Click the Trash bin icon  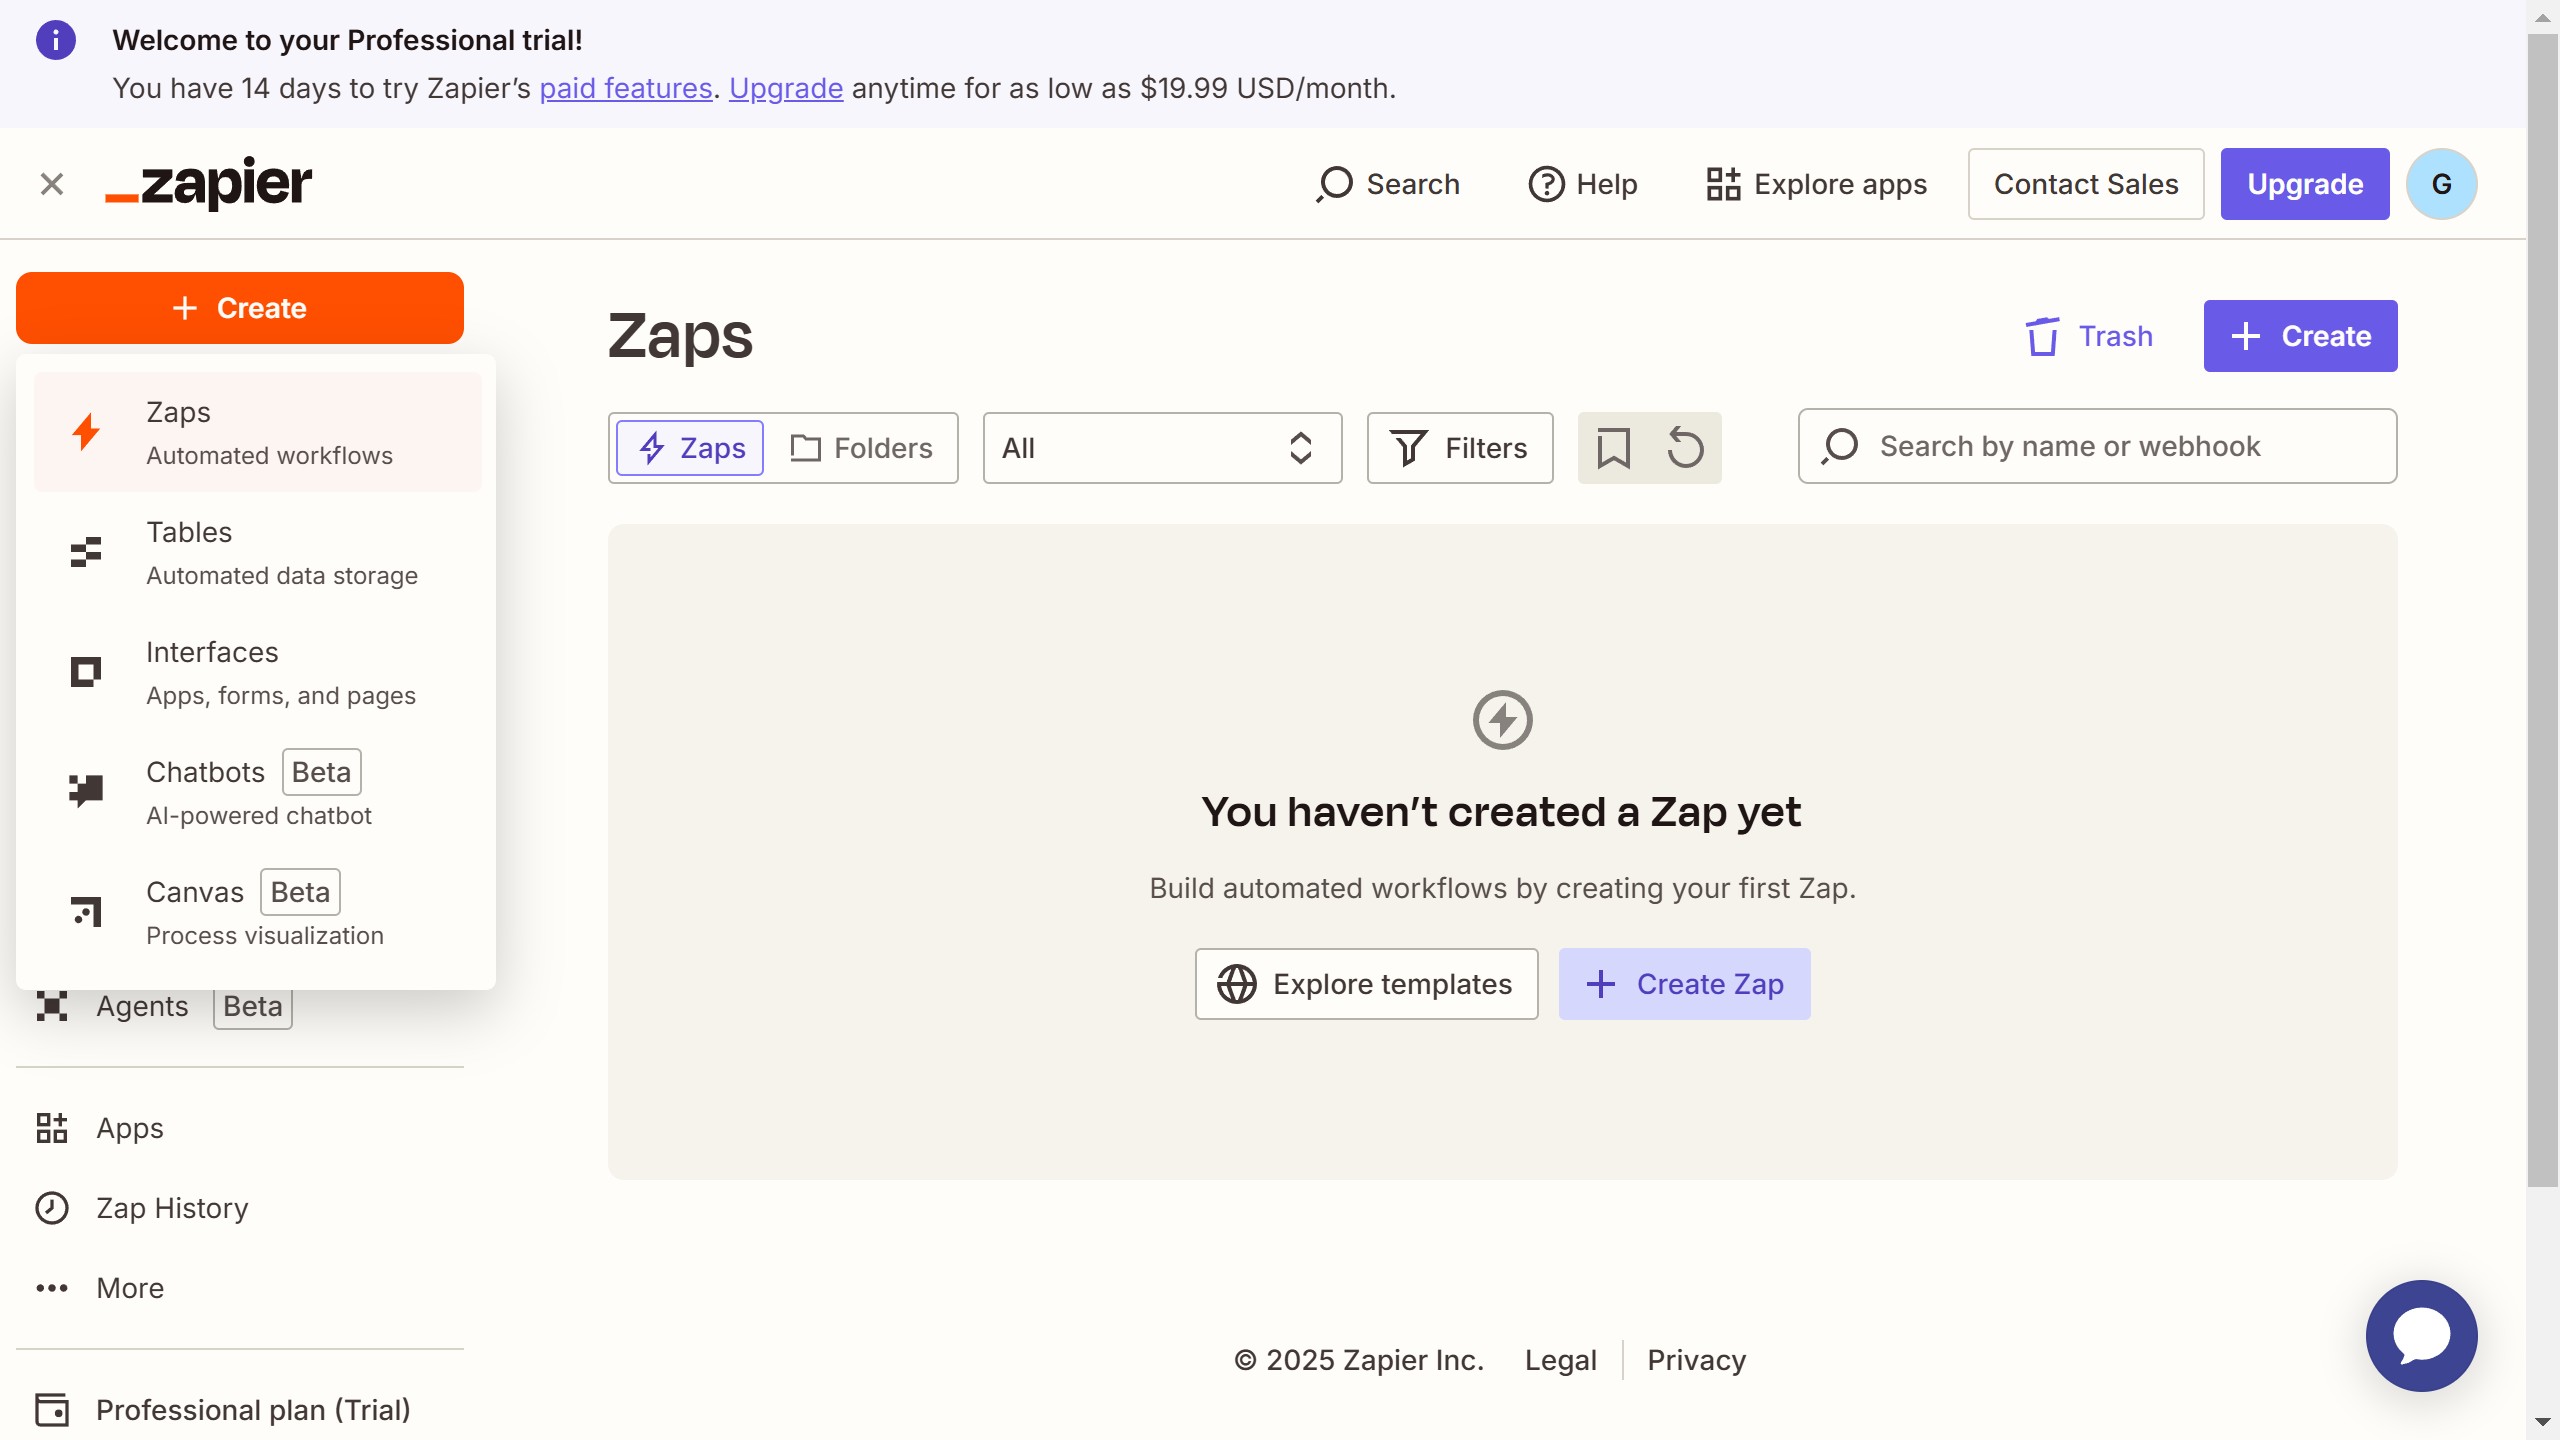2042,336
